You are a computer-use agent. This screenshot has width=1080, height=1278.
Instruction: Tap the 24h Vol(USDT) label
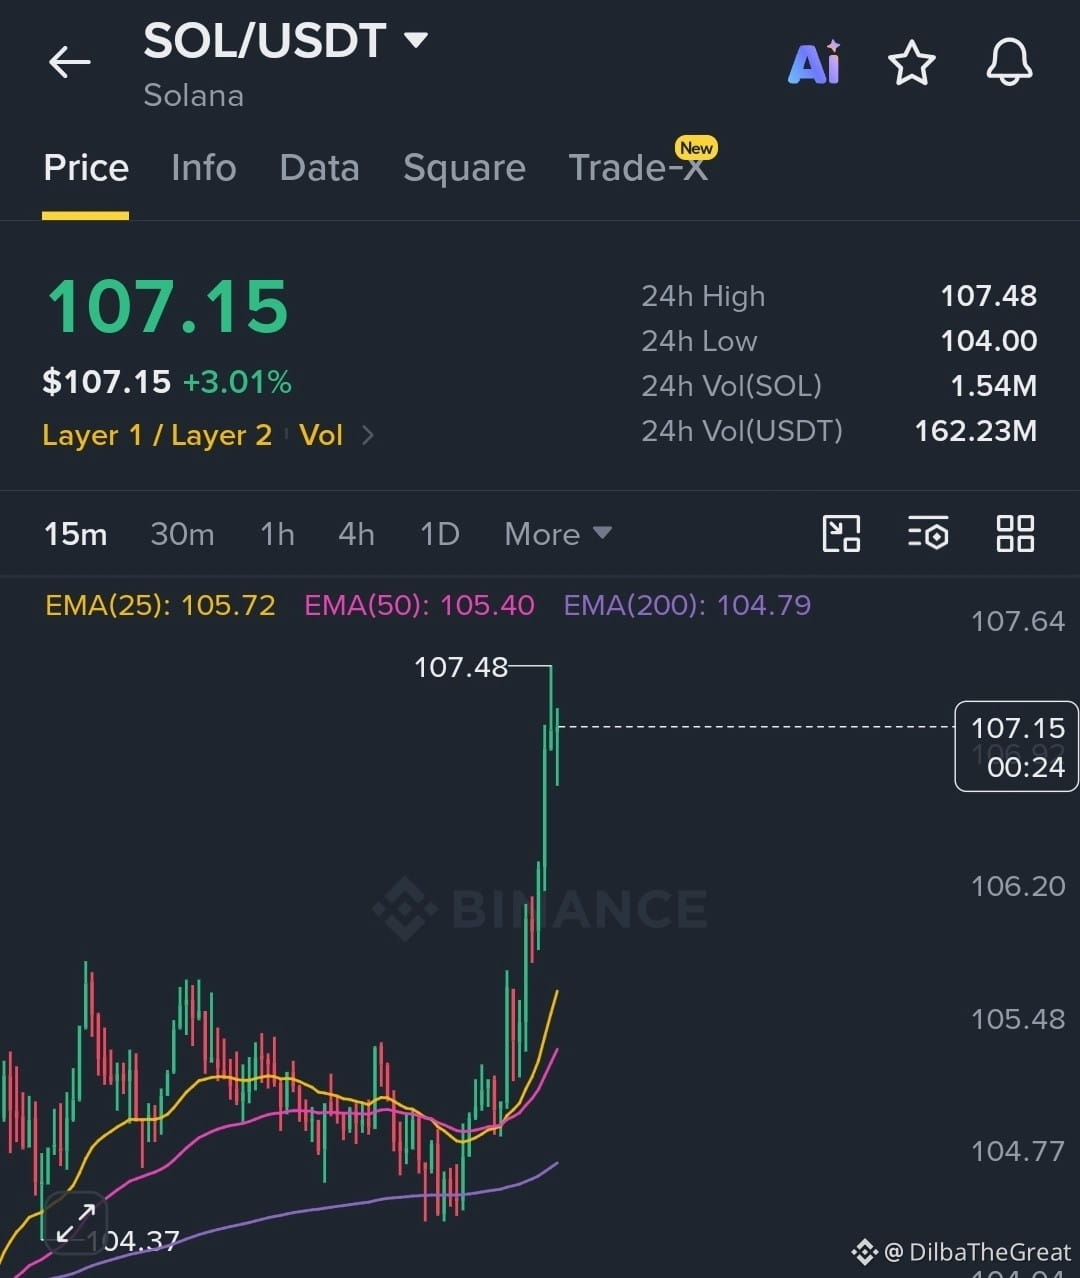[742, 431]
